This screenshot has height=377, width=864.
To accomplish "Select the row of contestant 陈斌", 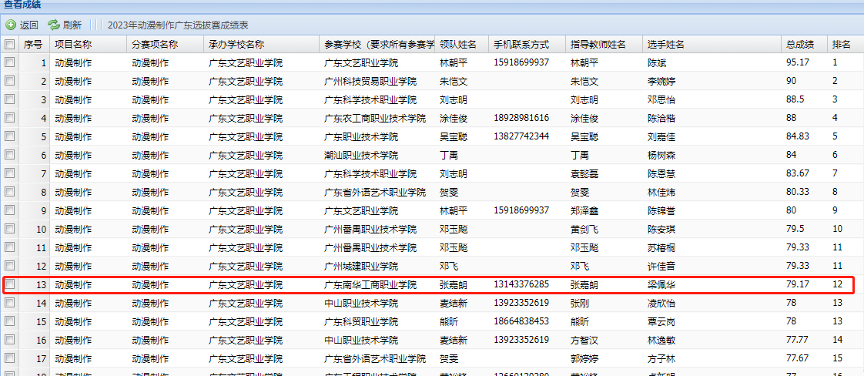I will [432, 62].
